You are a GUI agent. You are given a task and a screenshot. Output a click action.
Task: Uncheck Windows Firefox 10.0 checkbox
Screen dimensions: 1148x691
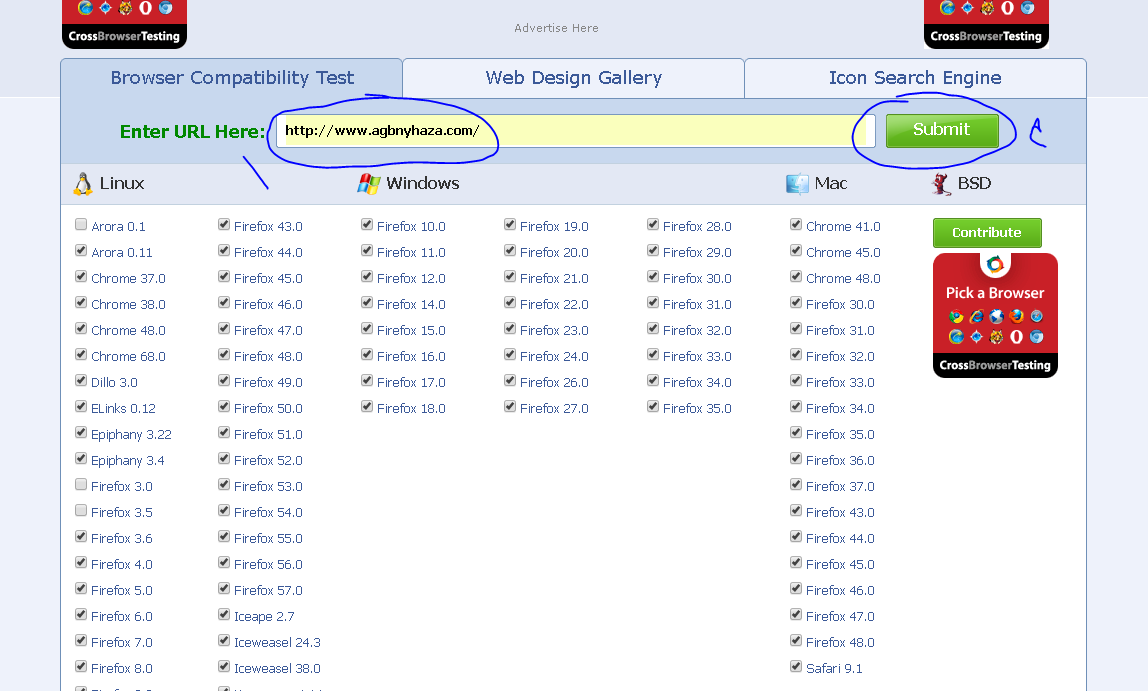pyautogui.click(x=367, y=225)
